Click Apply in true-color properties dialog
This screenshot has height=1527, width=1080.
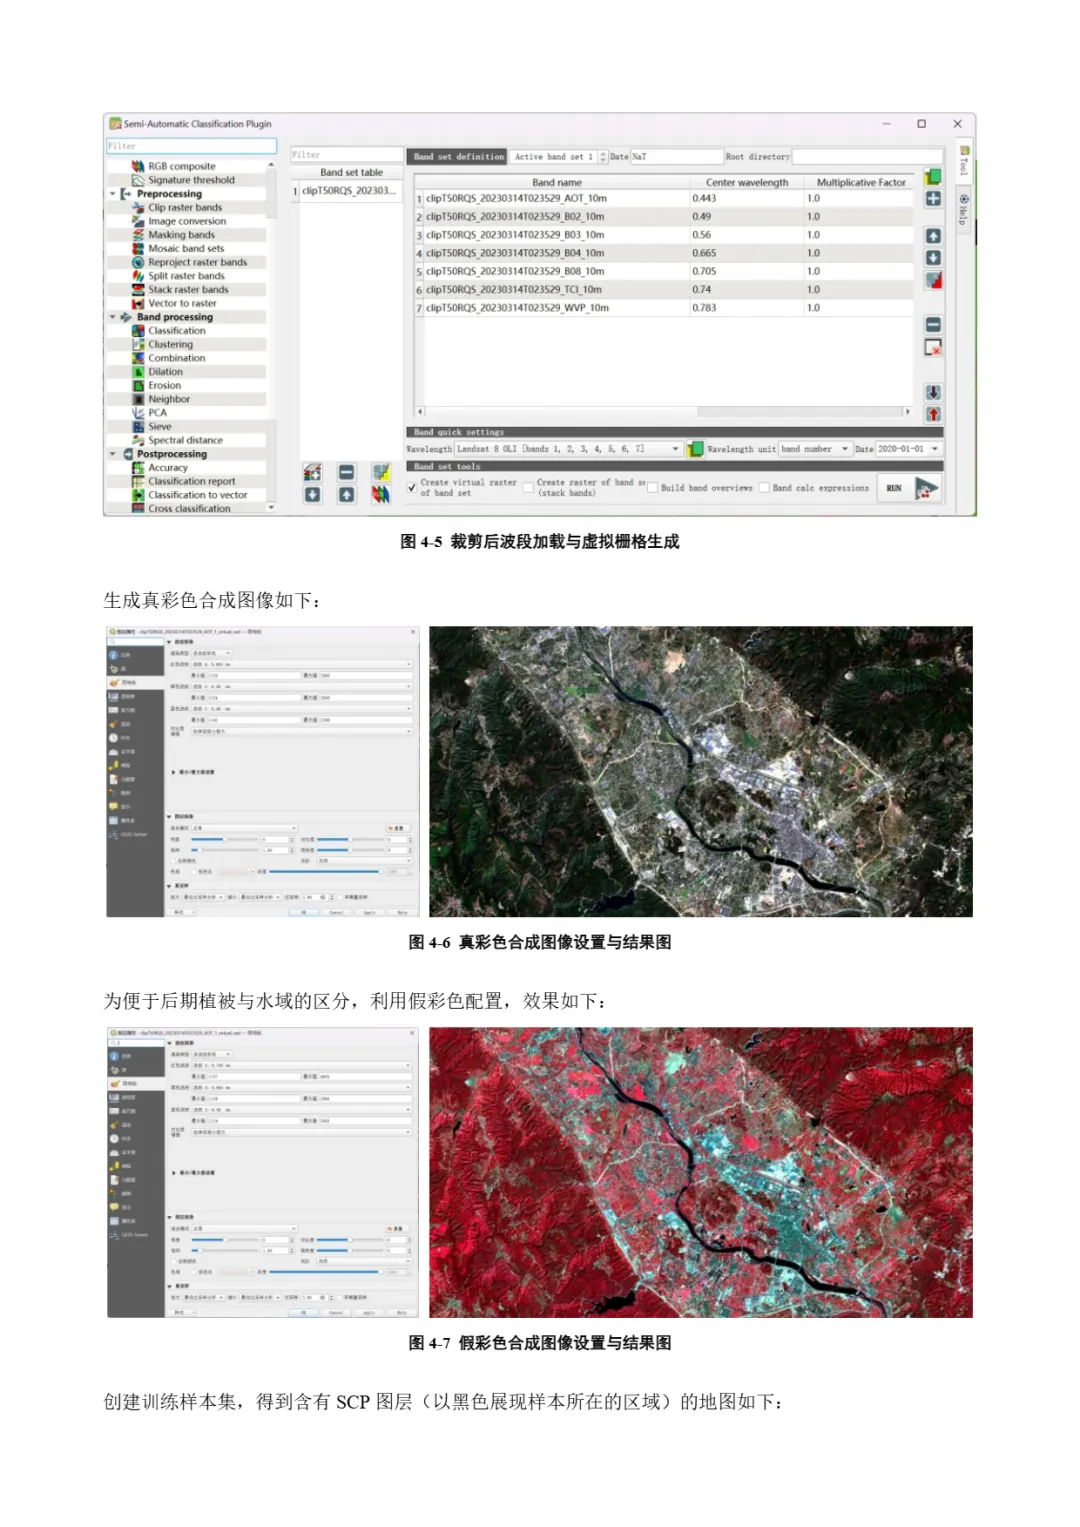pos(369,912)
